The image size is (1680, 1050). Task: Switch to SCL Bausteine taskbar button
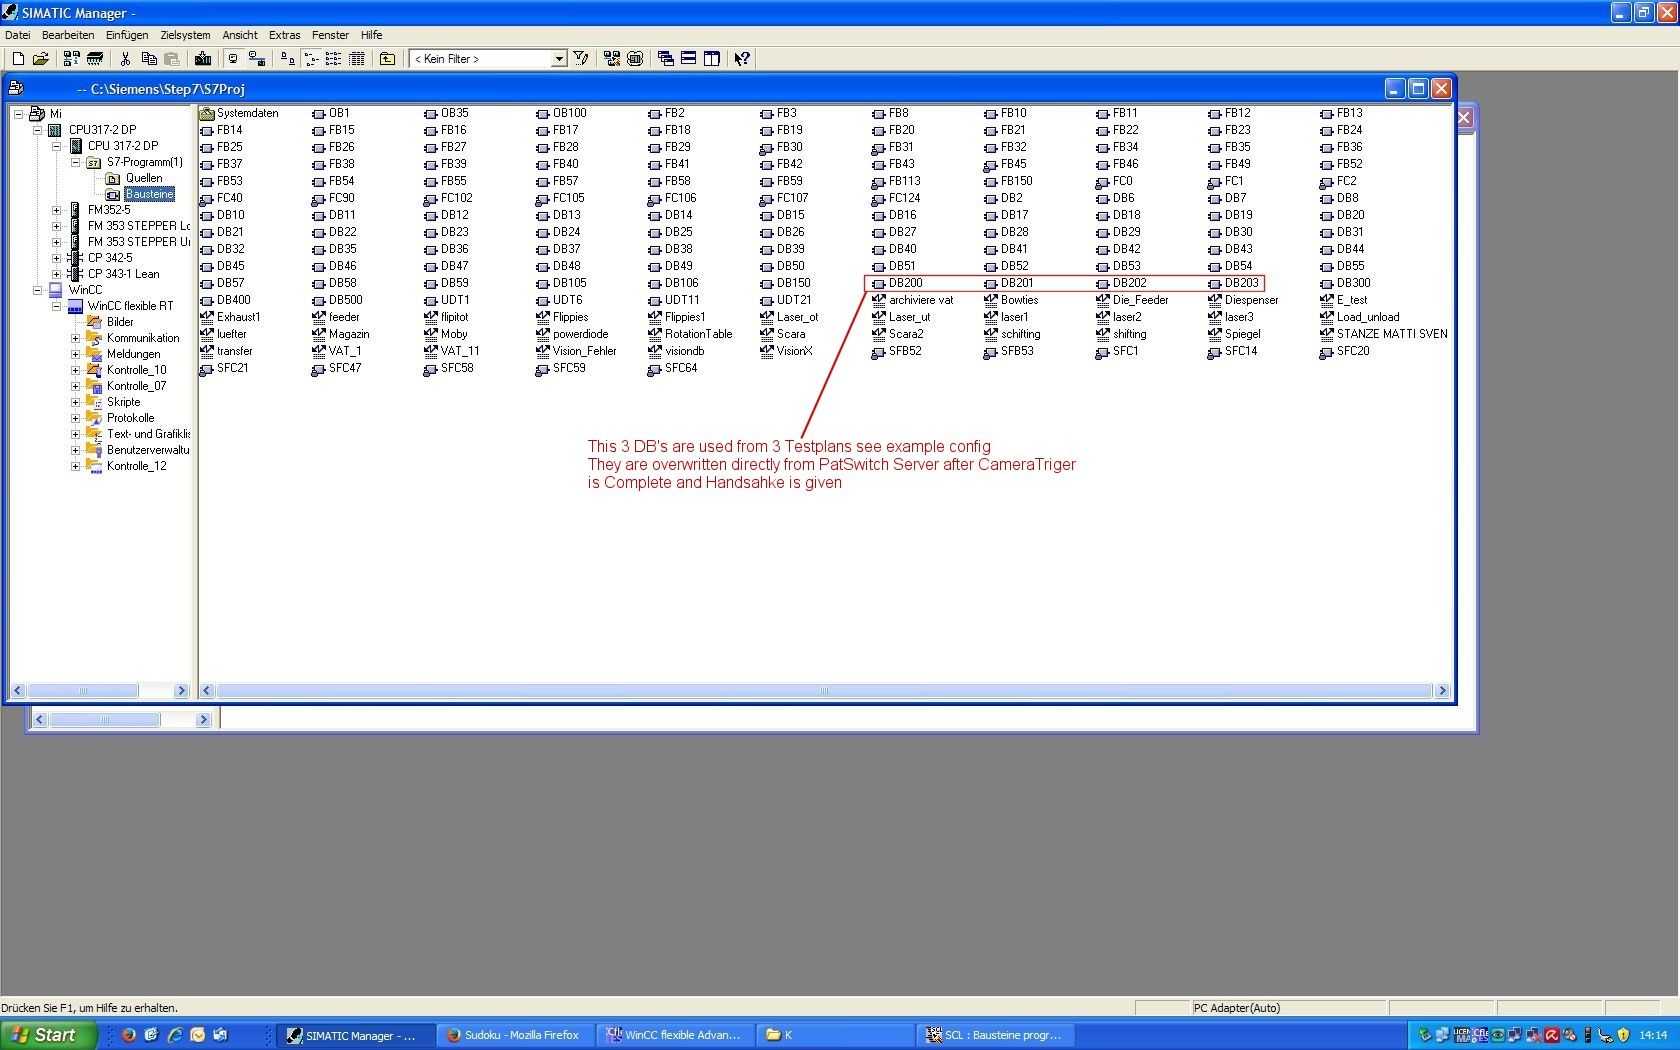[x=995, y=1035]
